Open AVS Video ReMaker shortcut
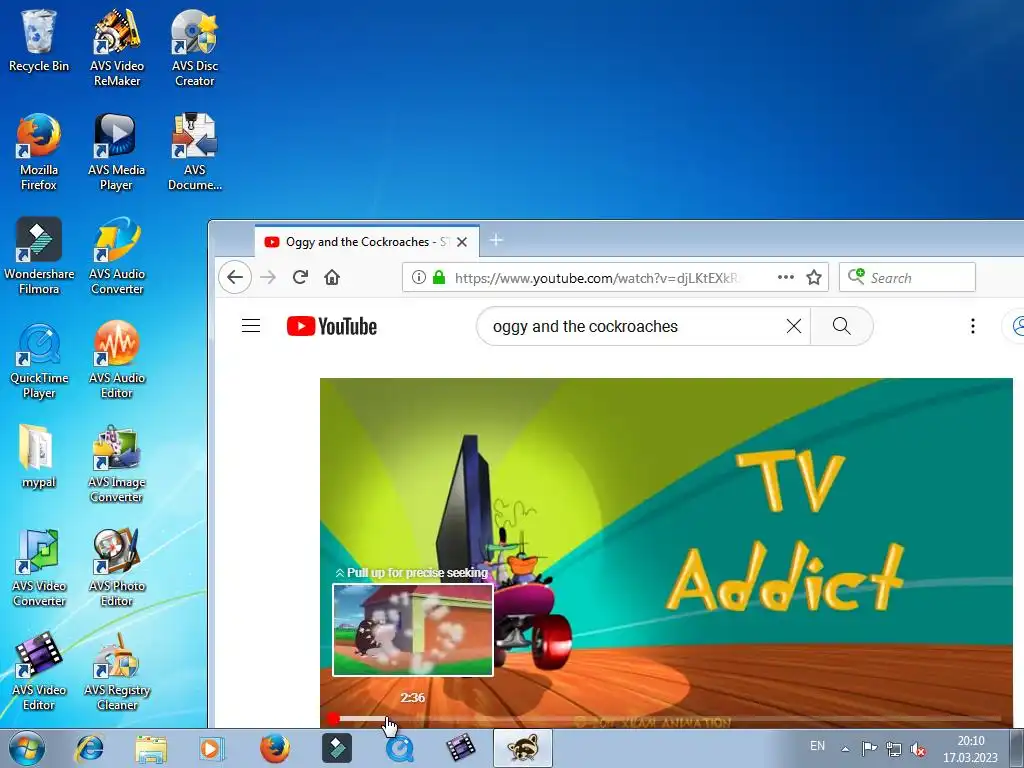Screen dimensions: 1024x768 click(117, 48)
